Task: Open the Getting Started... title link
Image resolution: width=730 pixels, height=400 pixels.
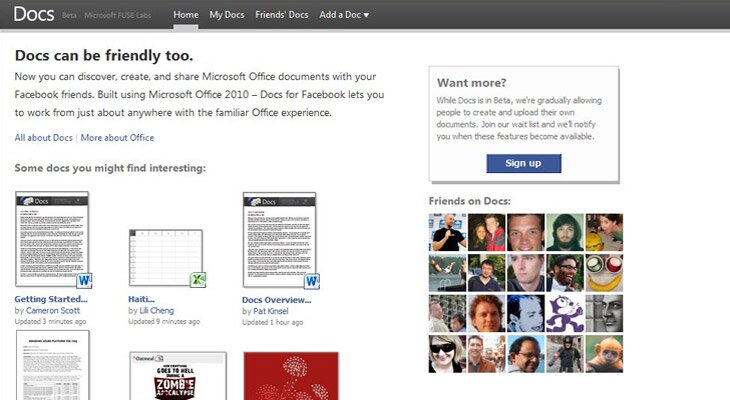Action: click(51, 299)
